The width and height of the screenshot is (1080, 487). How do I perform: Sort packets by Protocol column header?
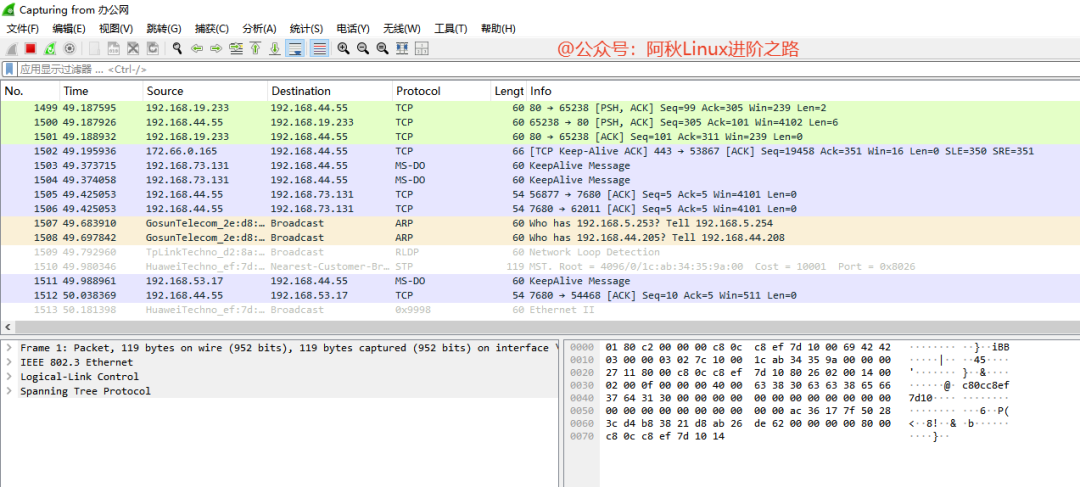418,91
